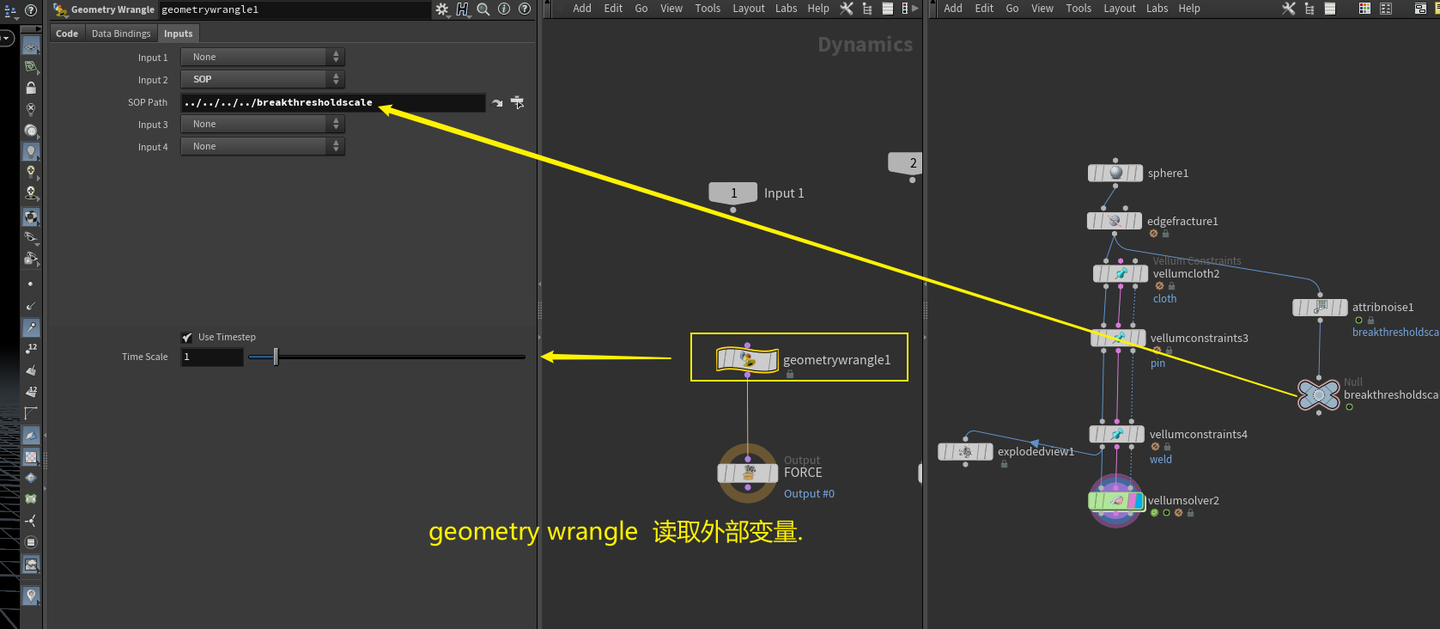Select the vellumcloth2 node
Screen dimensions: 1440x629
(x=1121, y=273)
